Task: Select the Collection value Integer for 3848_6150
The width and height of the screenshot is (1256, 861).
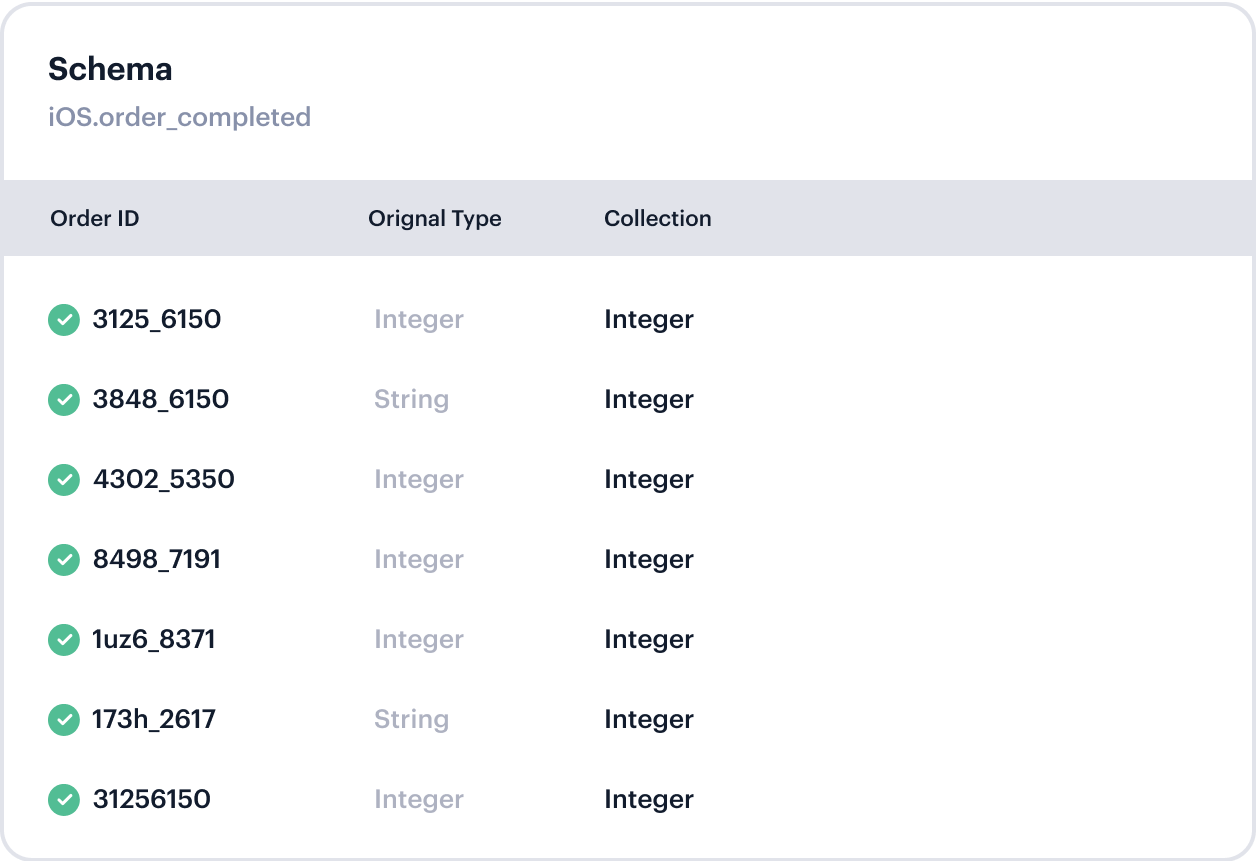Action: (649, 401)
